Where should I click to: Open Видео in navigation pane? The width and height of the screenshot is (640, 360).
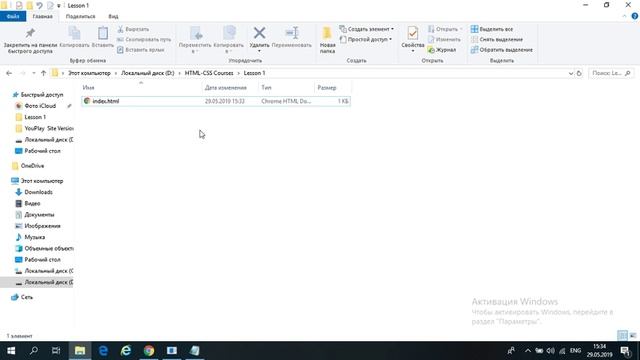(32, 203)
